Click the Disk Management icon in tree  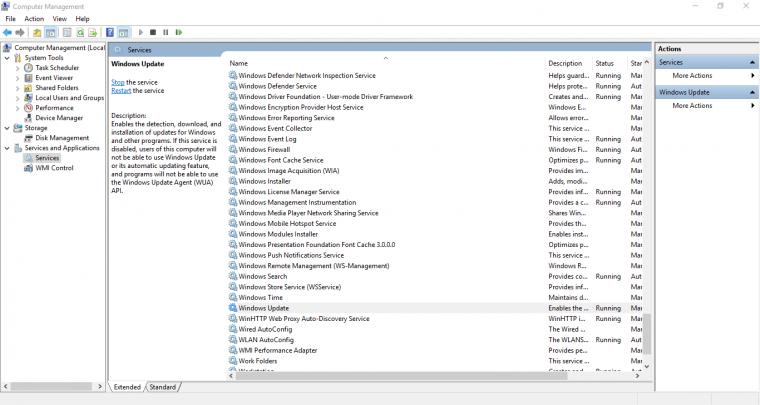coord(29,138)
